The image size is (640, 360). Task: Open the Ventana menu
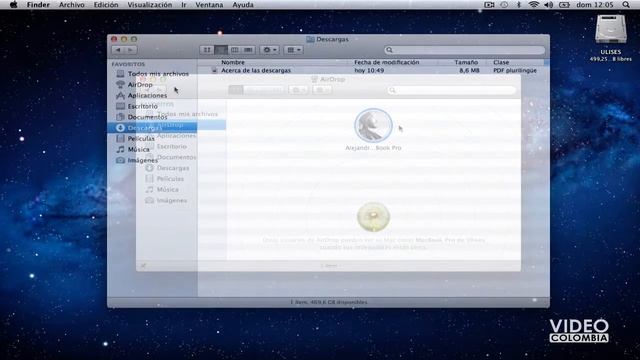[x=209, y=5]
